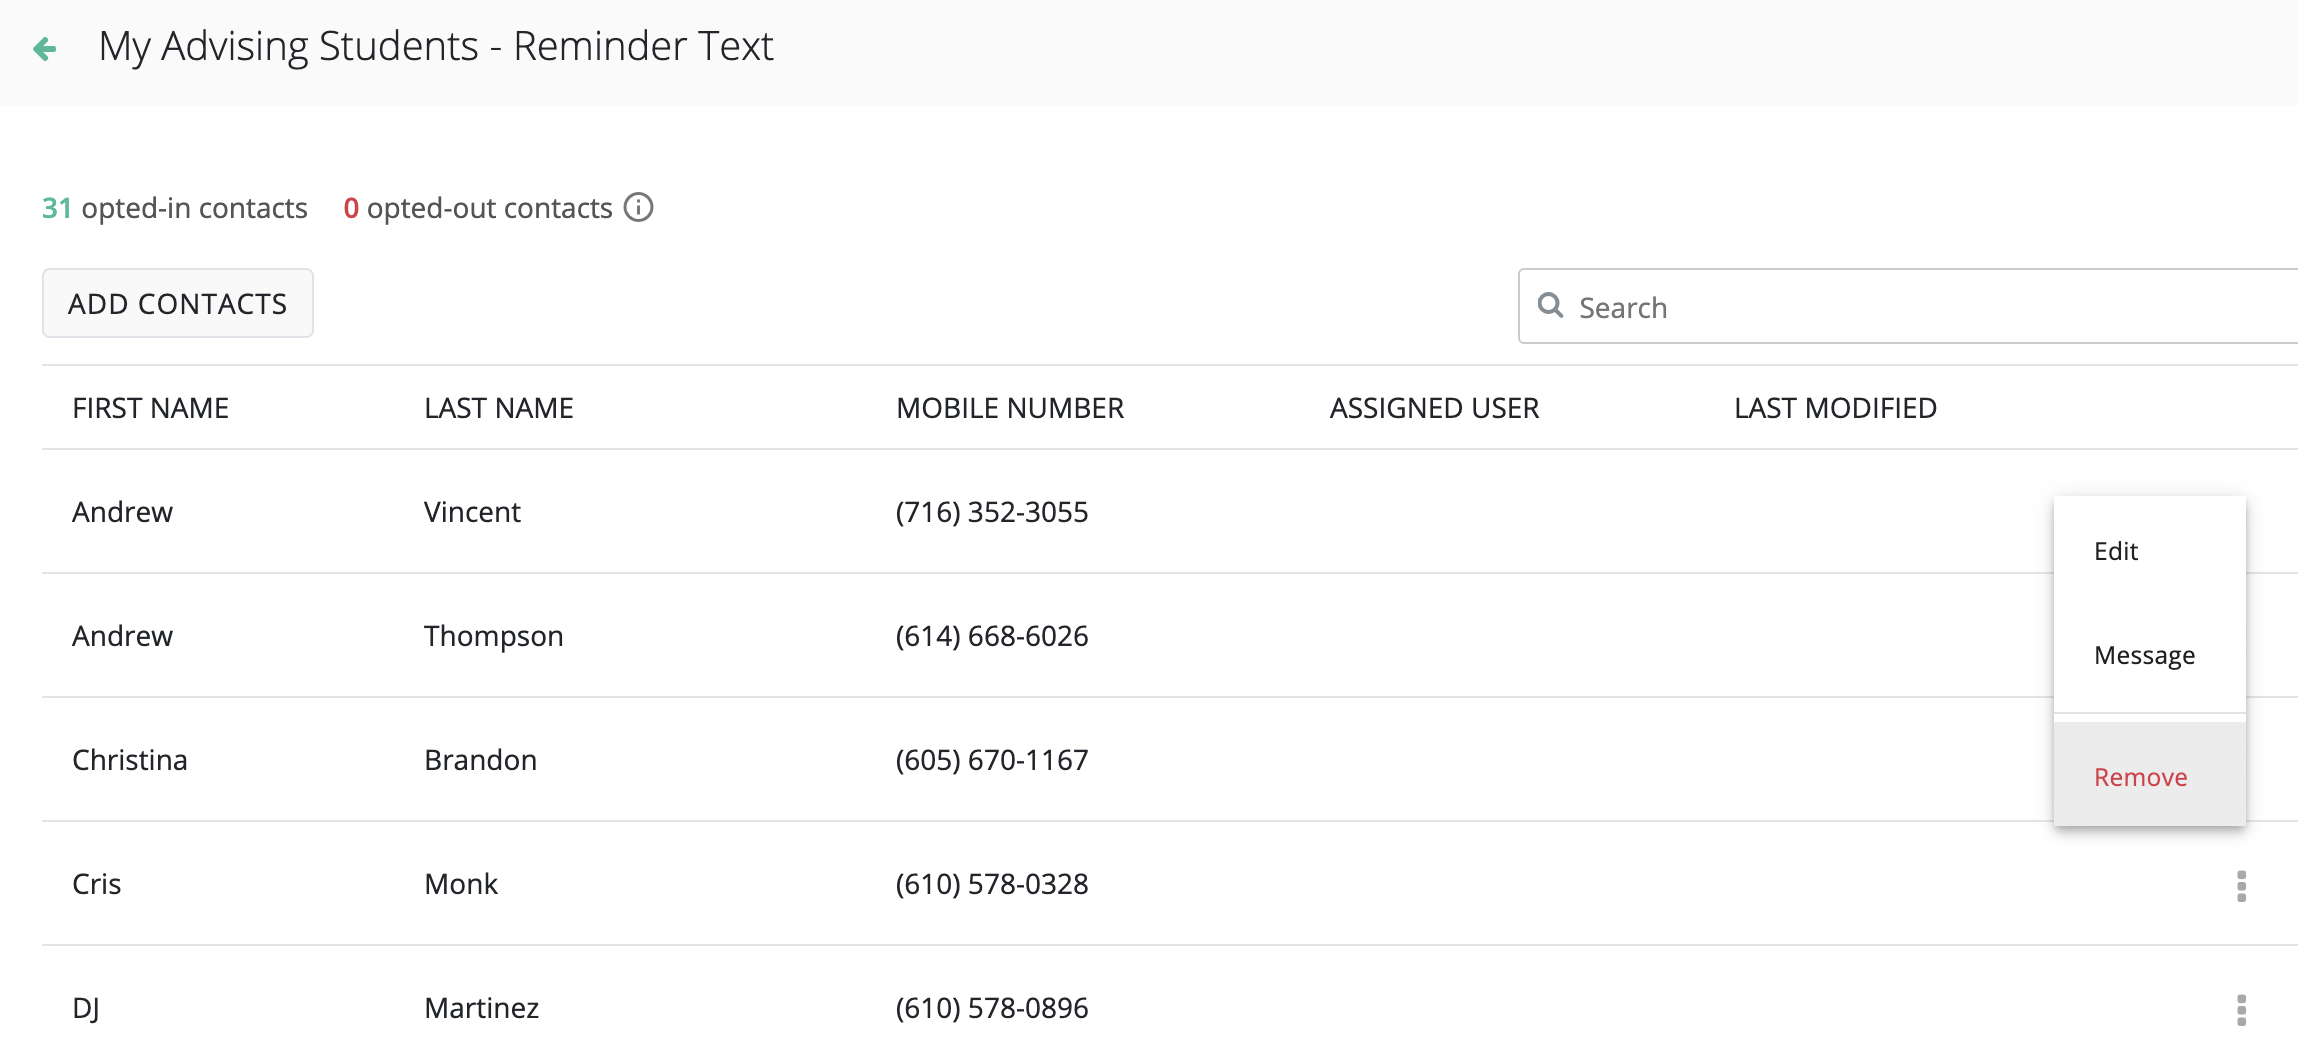Sort by the LAST NAME column header
2298x1056 pixels.
(498, 408)
